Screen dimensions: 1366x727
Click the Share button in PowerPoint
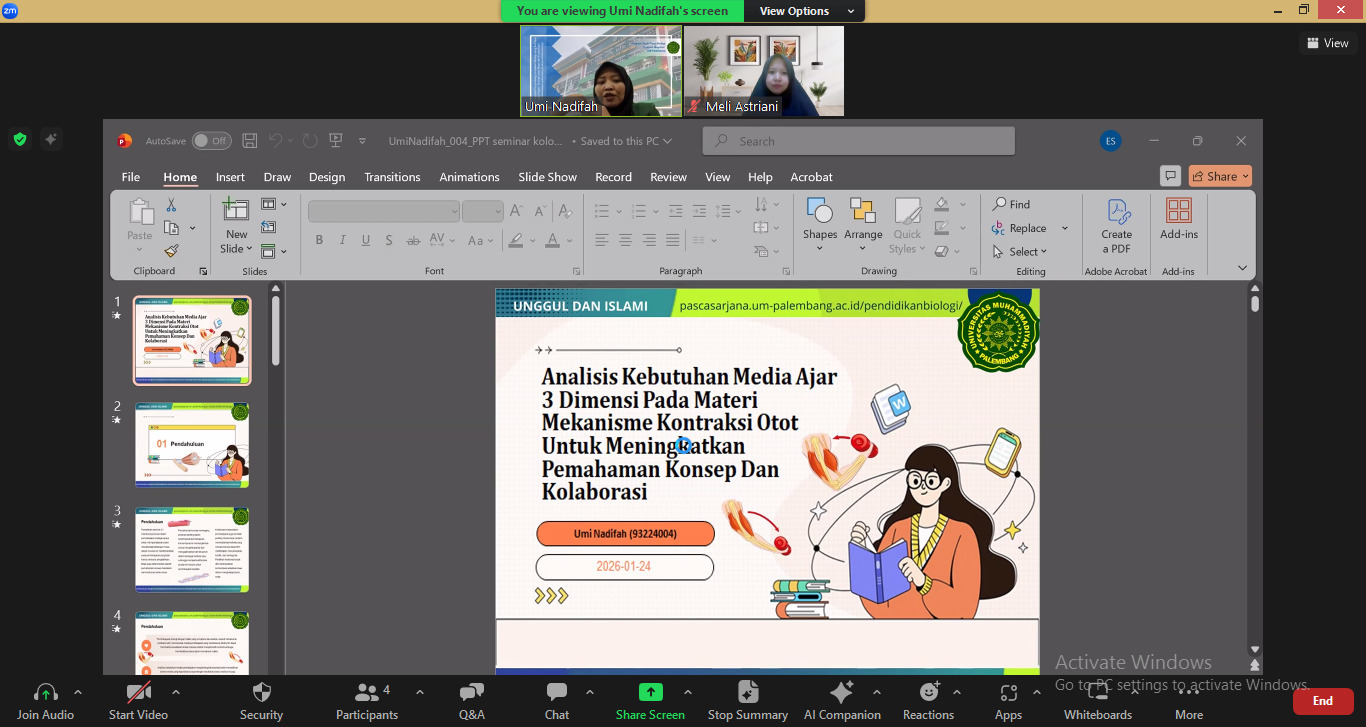(x=1220, y=176)
